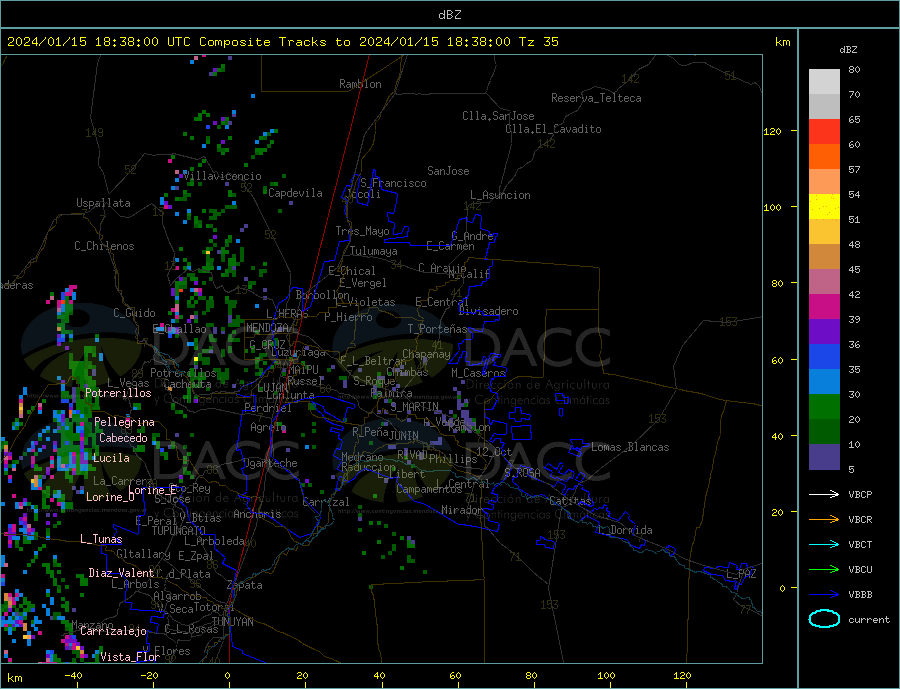Select the magenta swatch in dBZ scale

pyautogui.click(x=824, y=307)
